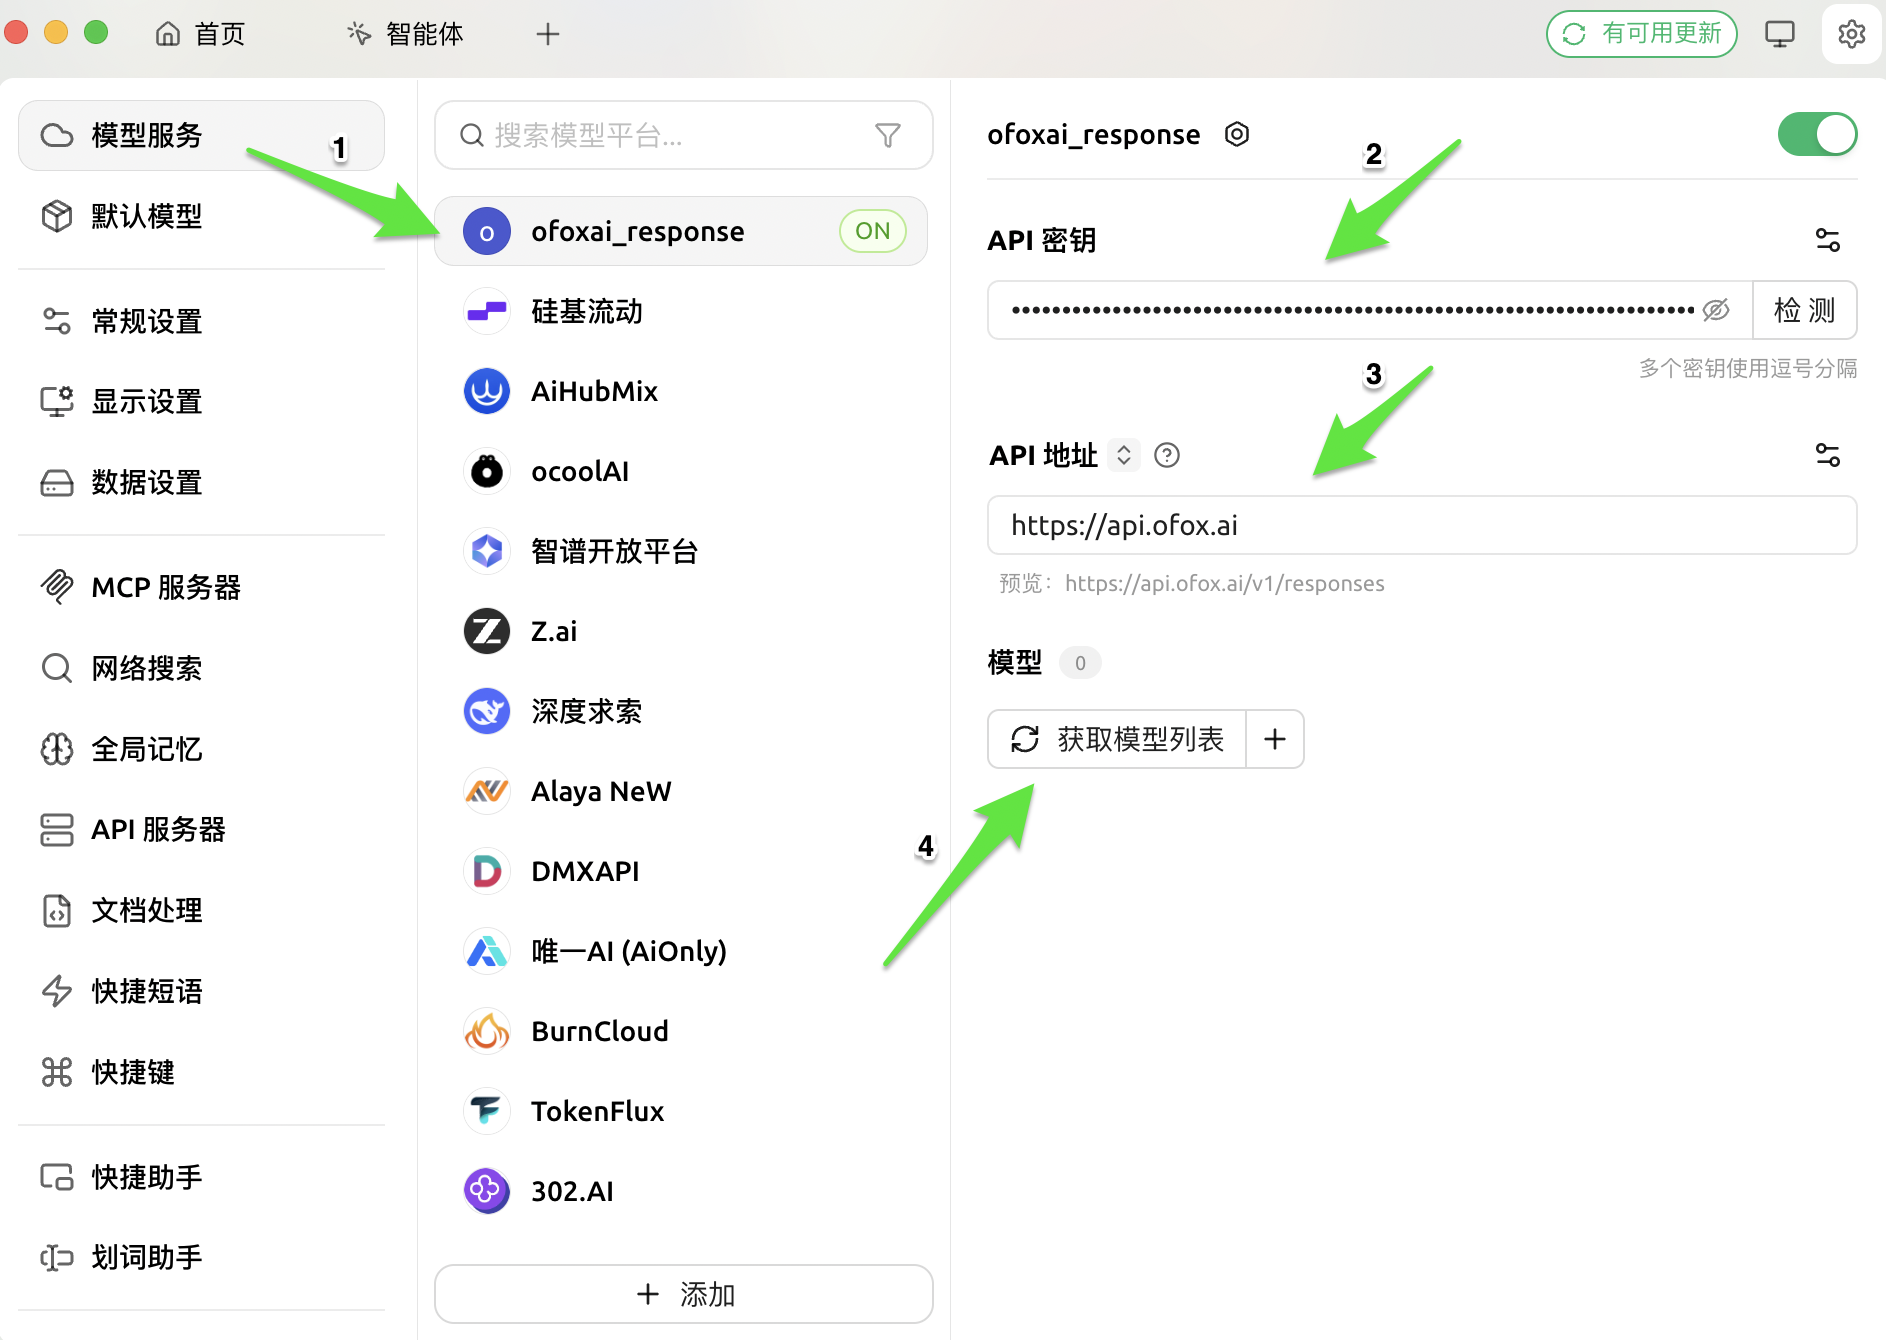
Task: Open API key settings sliders icon
Action: pyautogui.click(x=1827, y=240)
